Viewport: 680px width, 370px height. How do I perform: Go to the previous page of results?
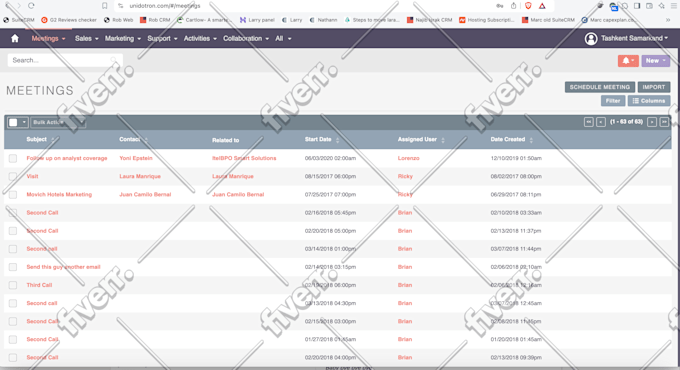coord(601,122)
